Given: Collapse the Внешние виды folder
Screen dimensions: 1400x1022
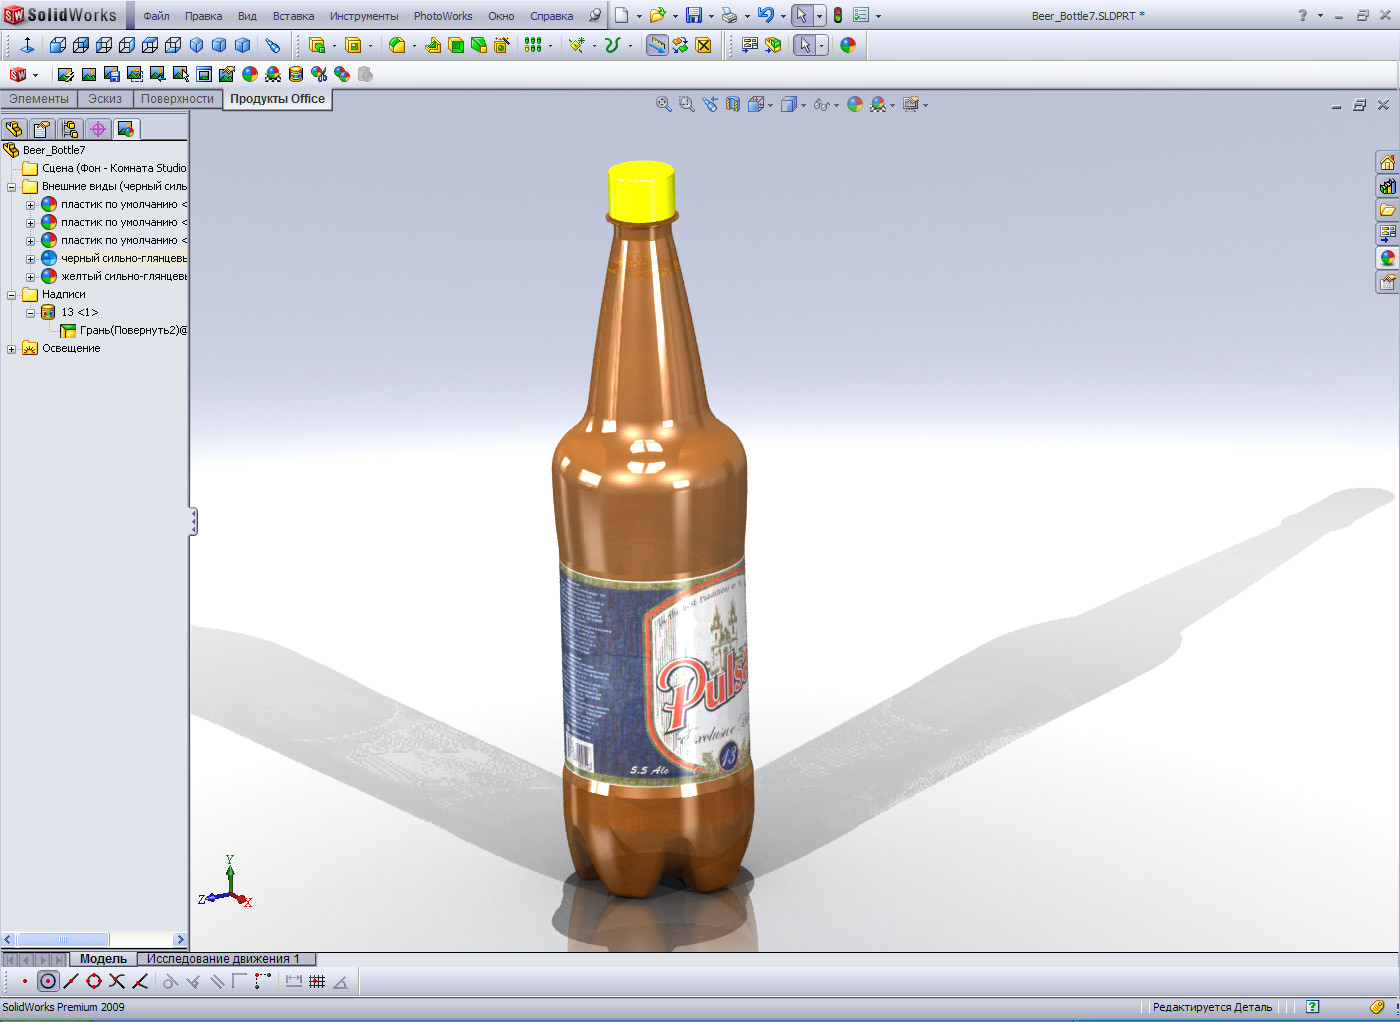Looking at the screenshot, I should [x=12, y=187].
